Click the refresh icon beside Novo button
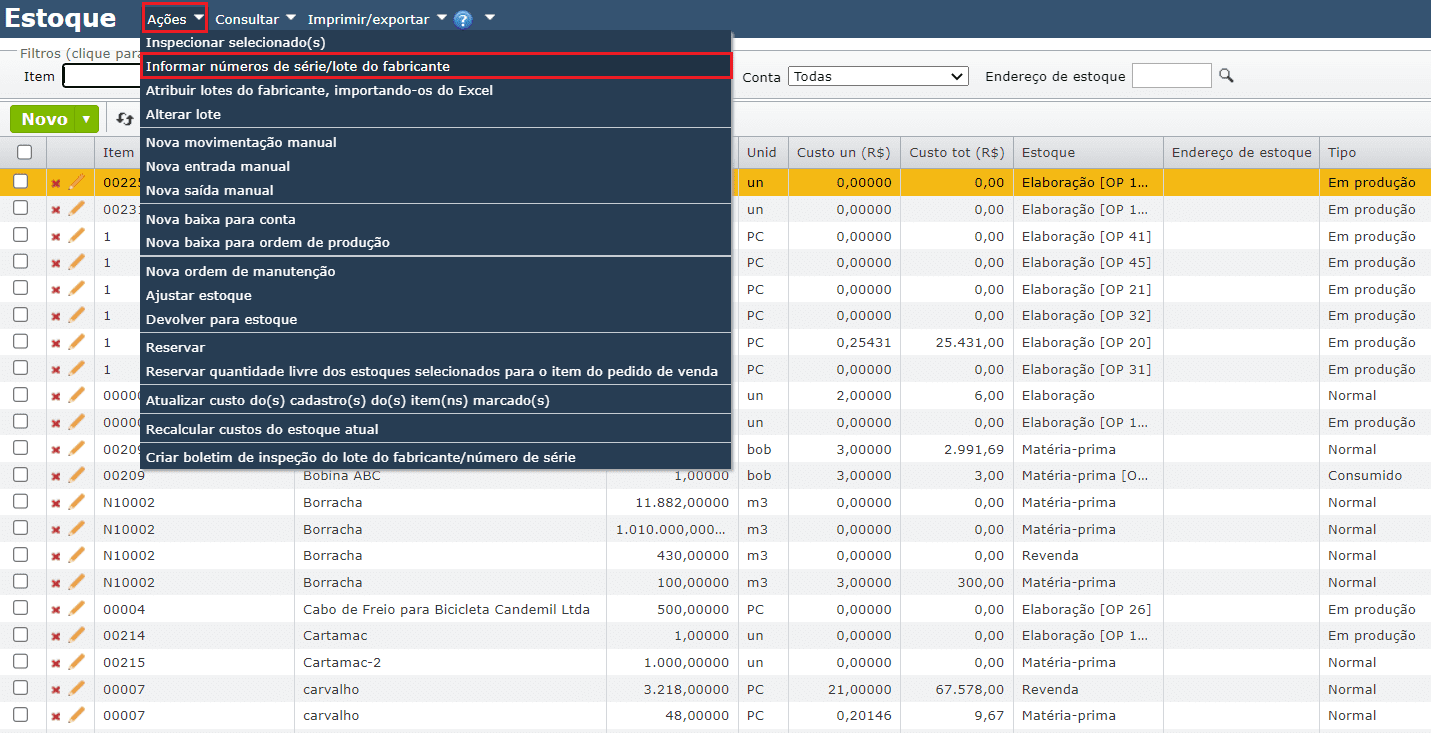Image resolution: width=1431 pixels, height=733 pixels. point(125,119)
